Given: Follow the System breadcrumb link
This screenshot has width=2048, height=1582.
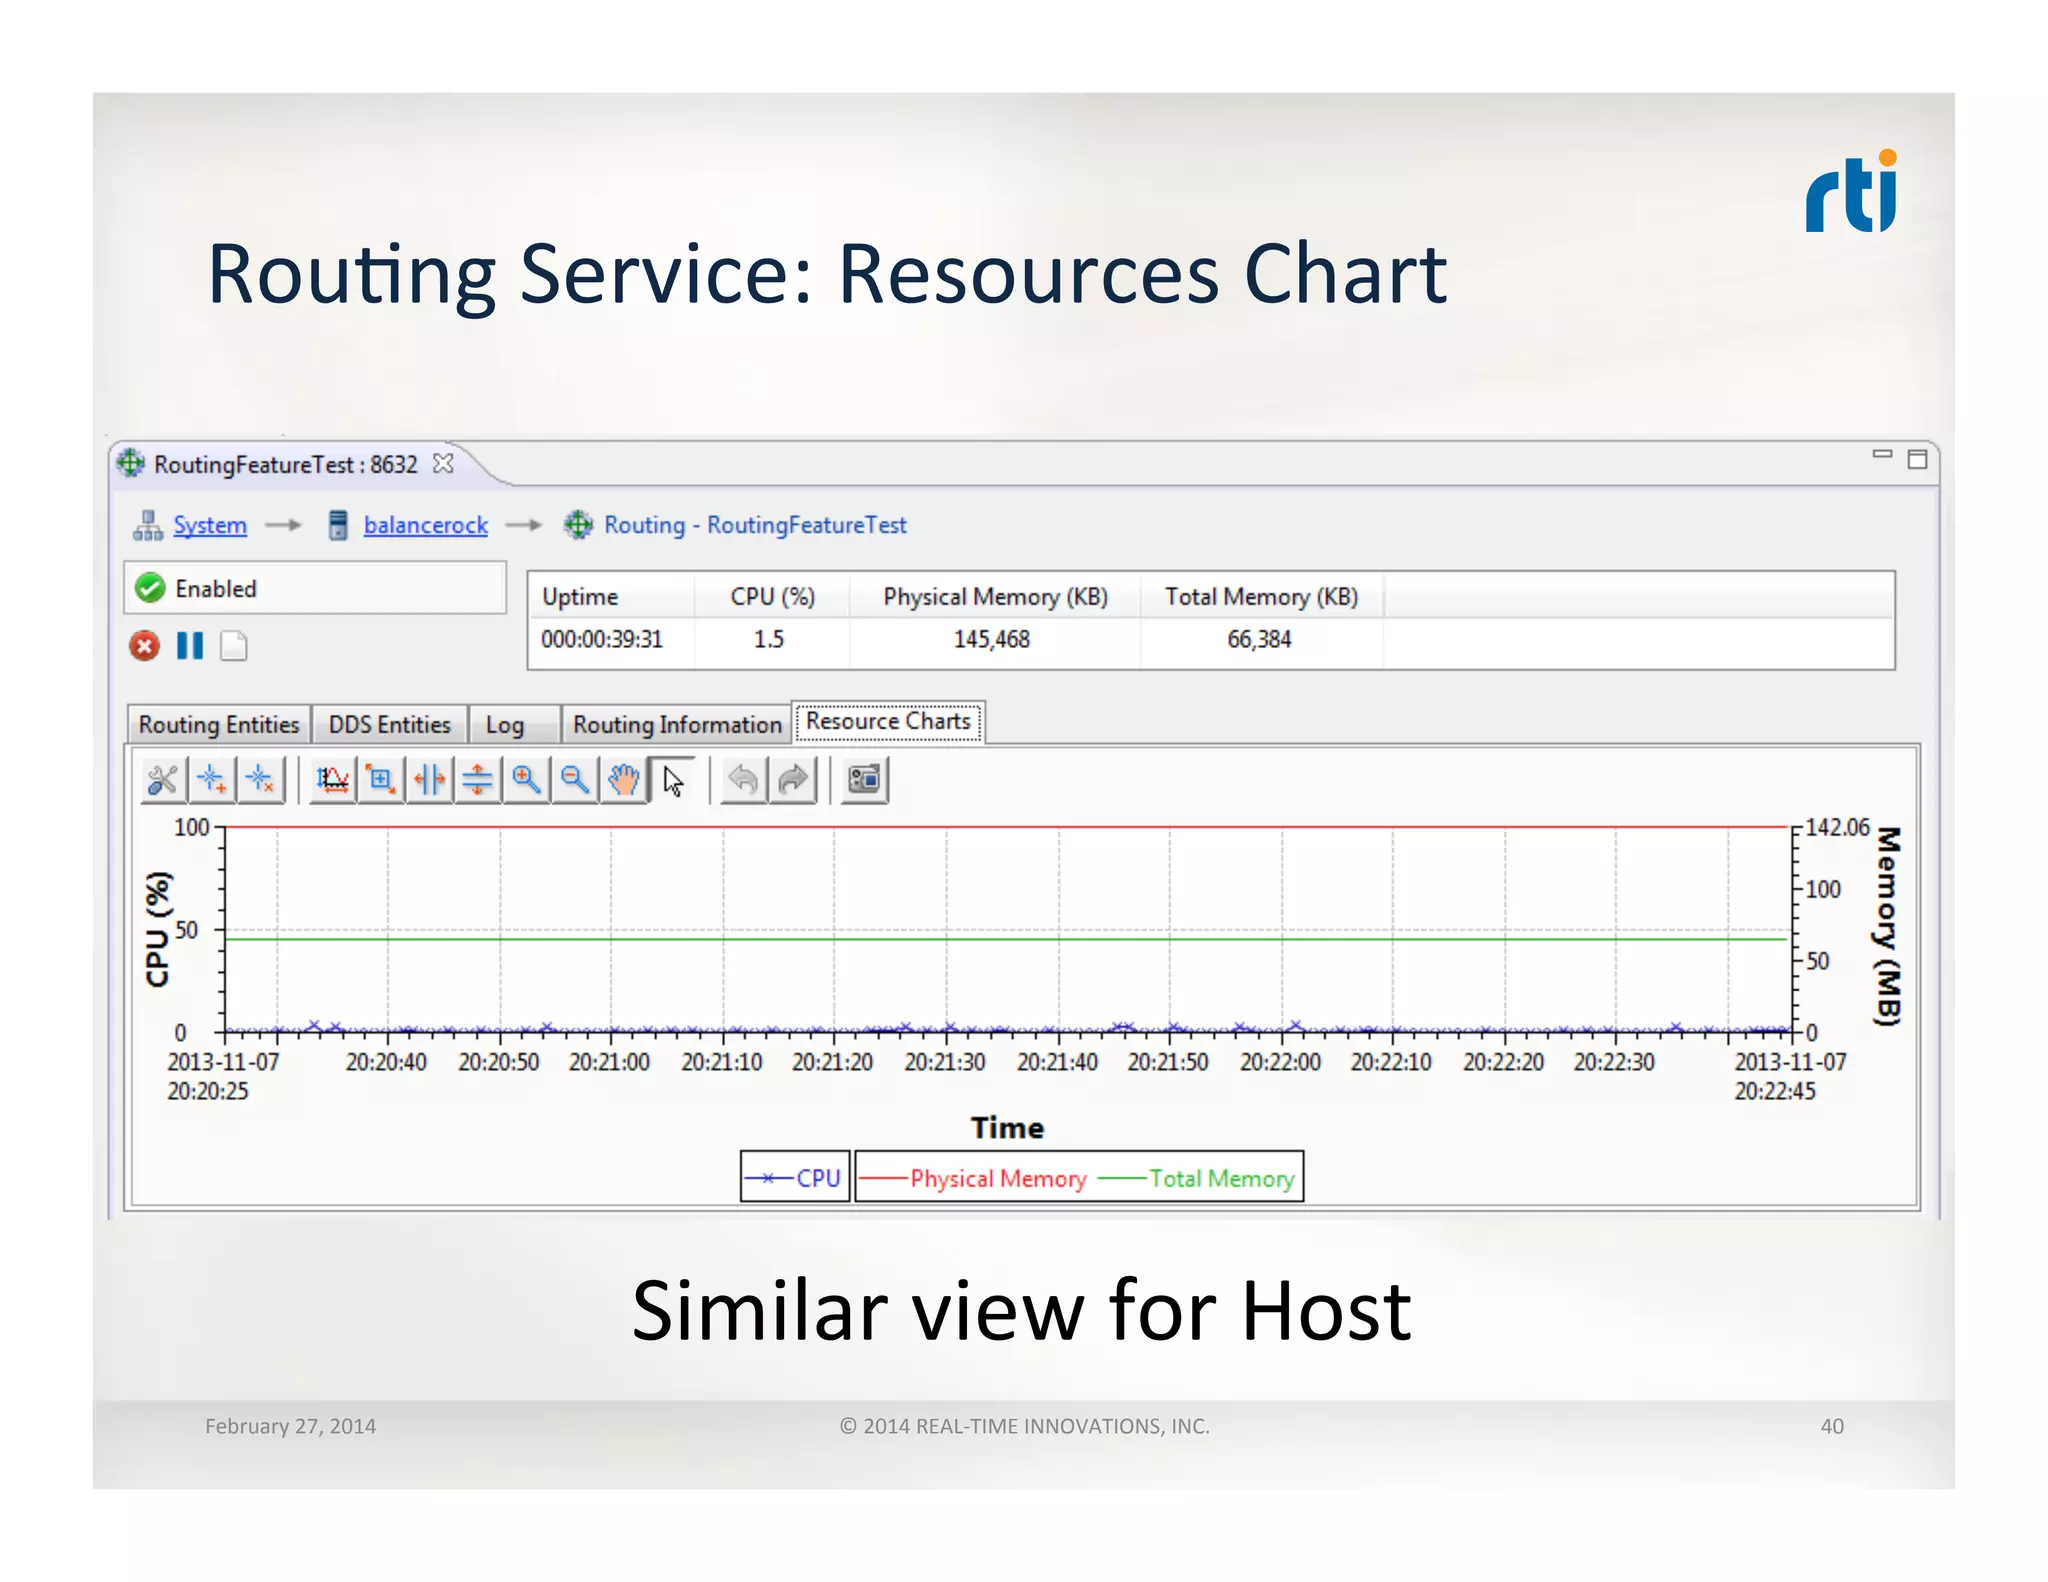Looking at the screenshot, I should point(210,525).
